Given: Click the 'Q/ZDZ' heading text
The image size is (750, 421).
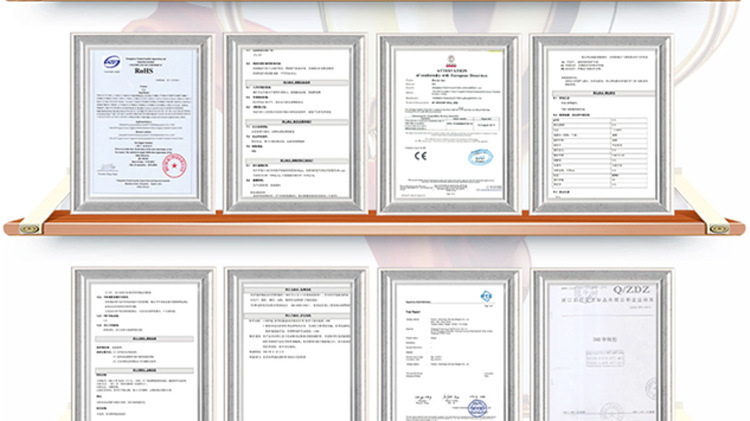Looking at the screenshot, I should pyautogui.click(x=631, y=290).
